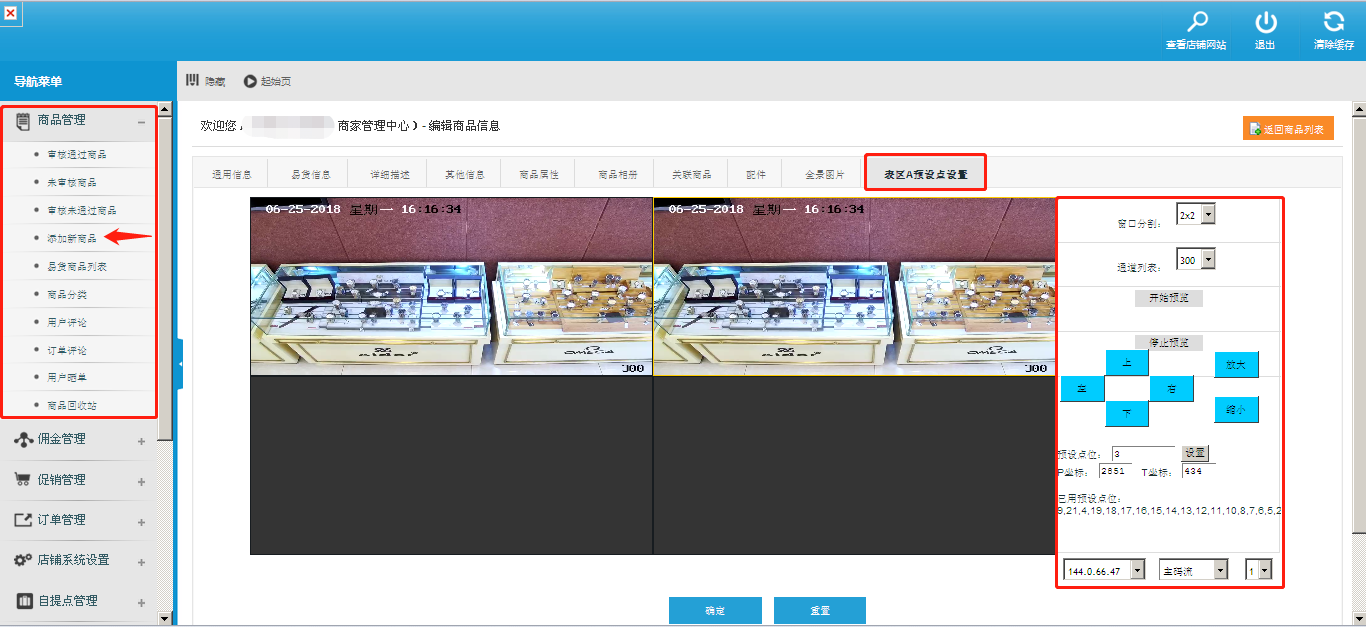This screenshot has width=1366, height=627.
Task: Switch to the 全景图片 tab
Action: click(824, 174)
